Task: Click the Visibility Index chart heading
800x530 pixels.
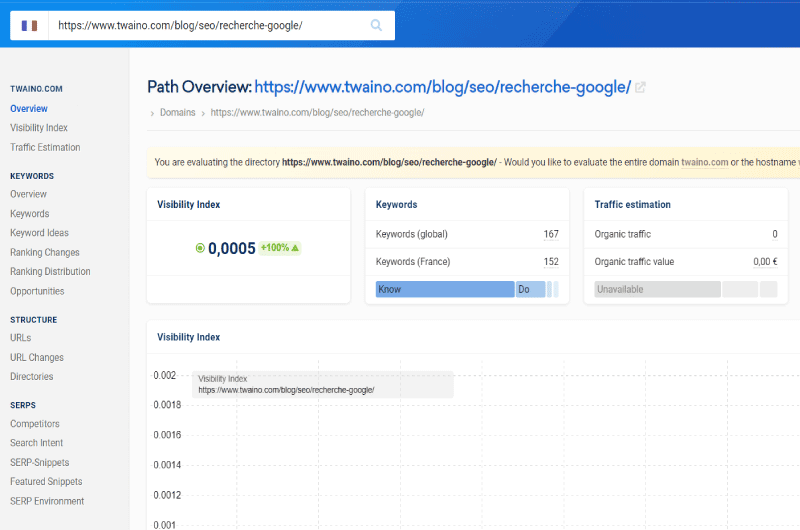Action: tap(189, 337)
